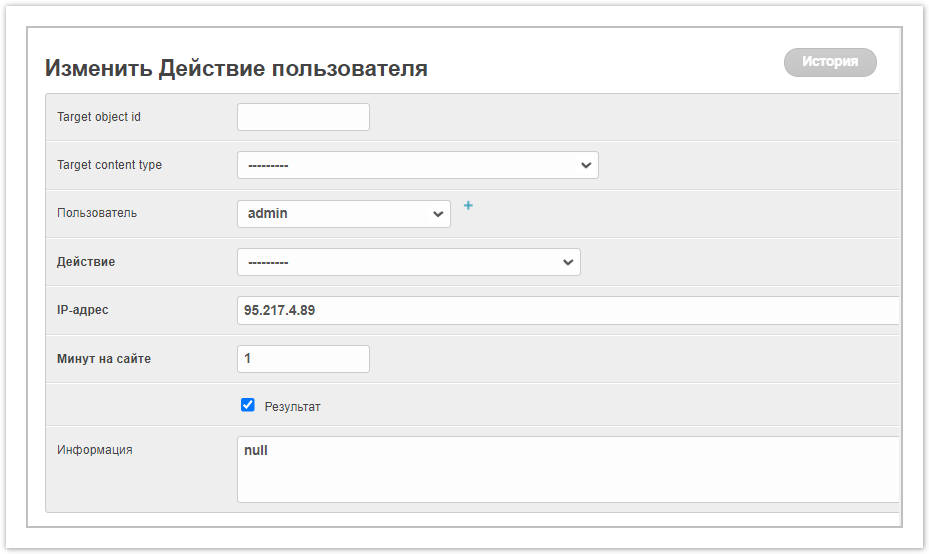Open the Пользователь dropdown showing admin

[343, 214]
